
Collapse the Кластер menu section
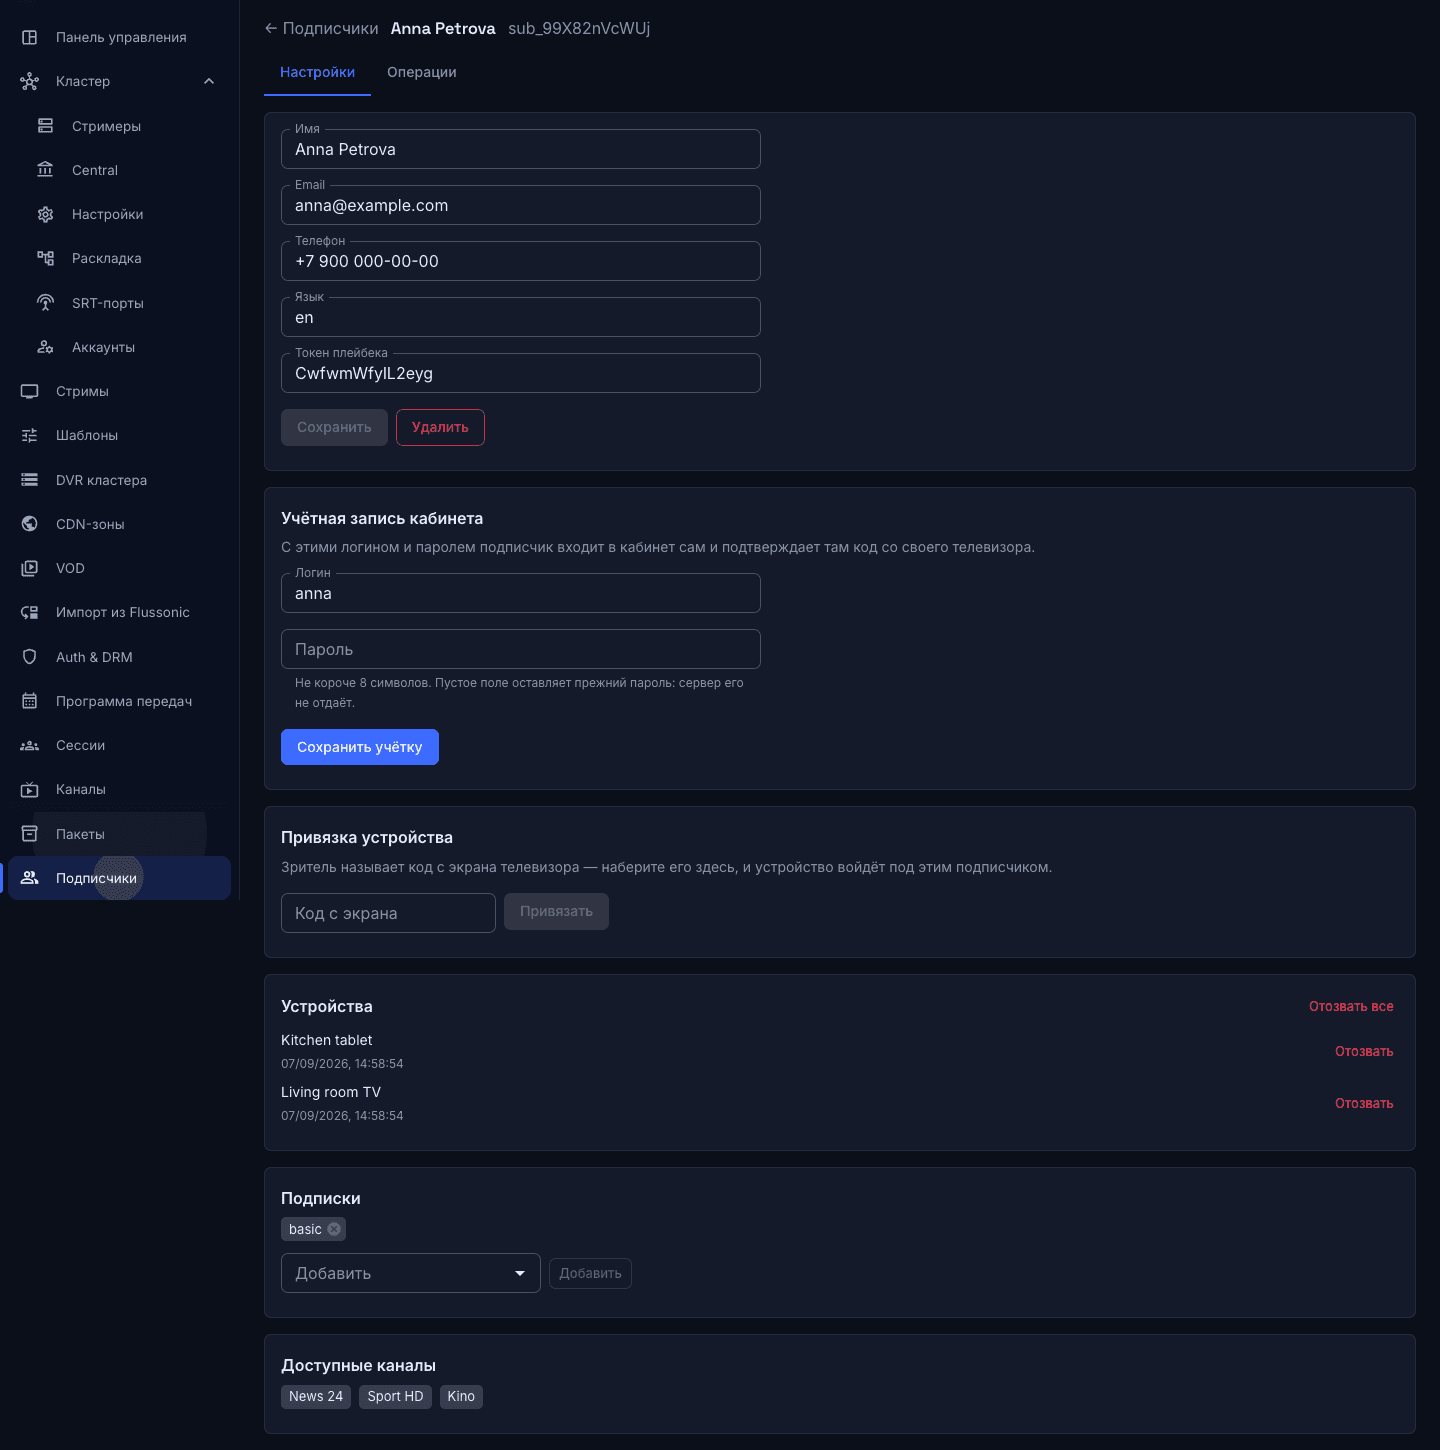[x=209, y=81]
